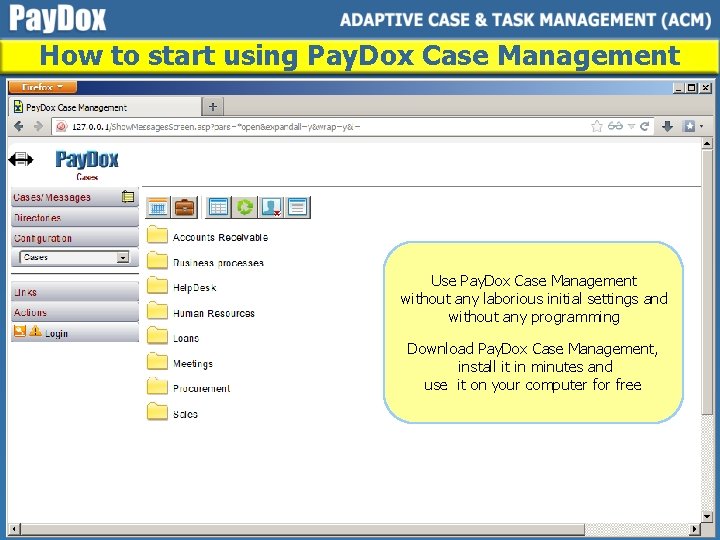This screenshot has height=540, width=720.
Task: Open the Cases/Messages sidebar menu
Action: tap(75, 197)
